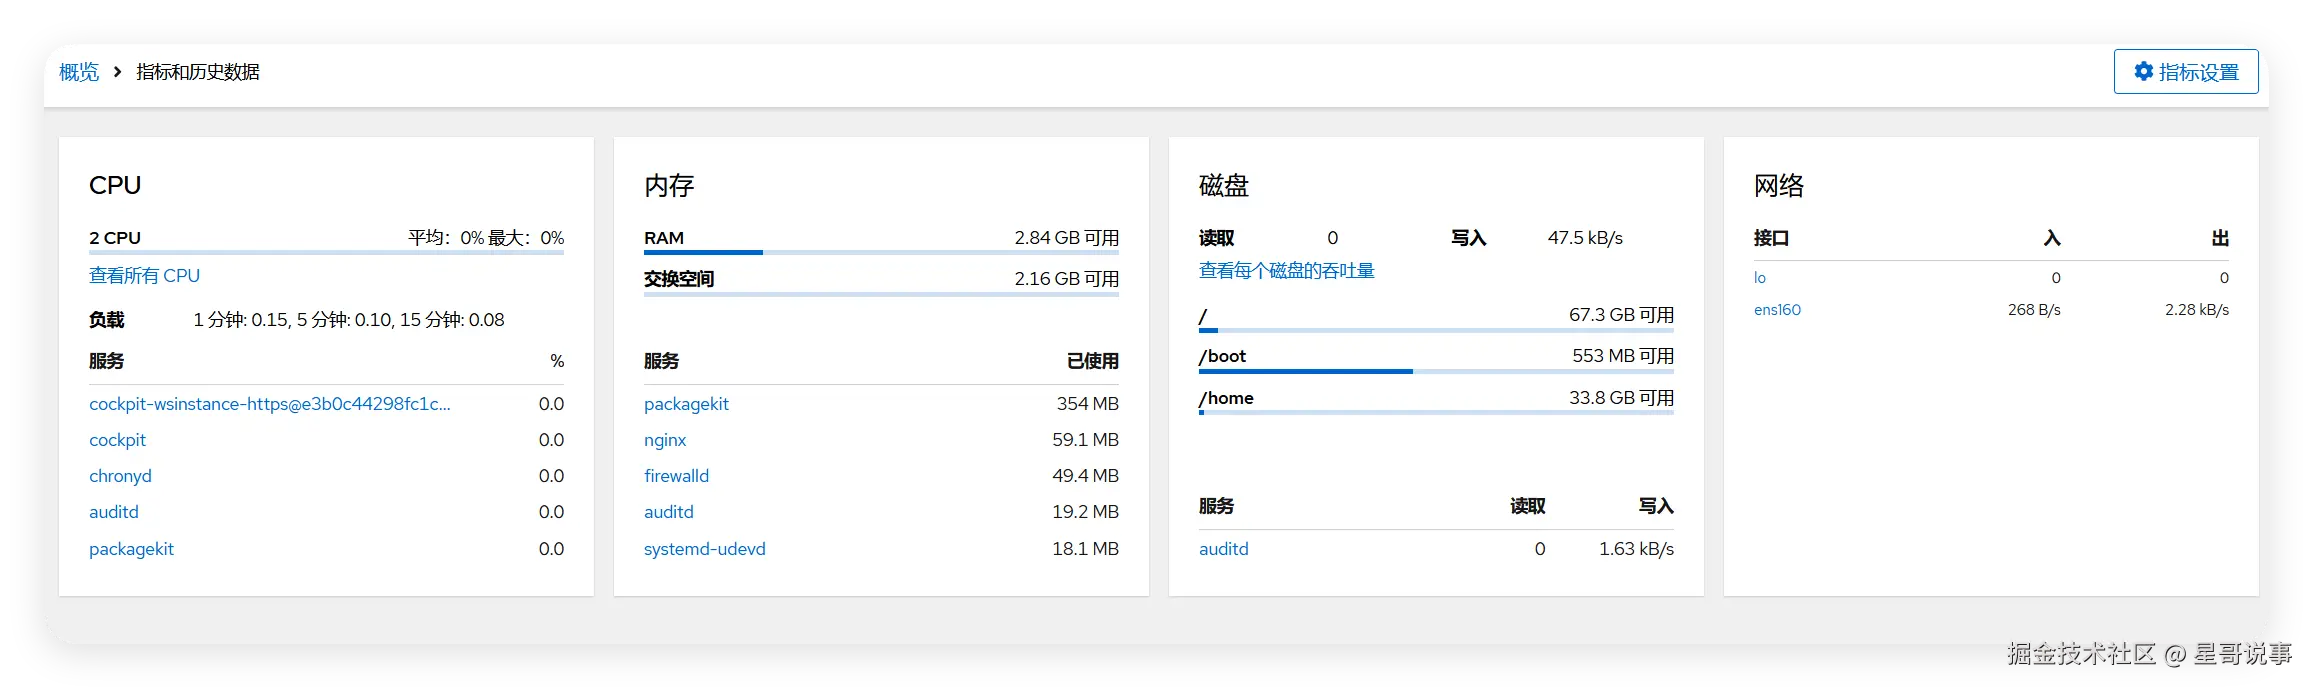Open auditd service in disk panel
The image size is (2313, 688).
pos(1223,549)
